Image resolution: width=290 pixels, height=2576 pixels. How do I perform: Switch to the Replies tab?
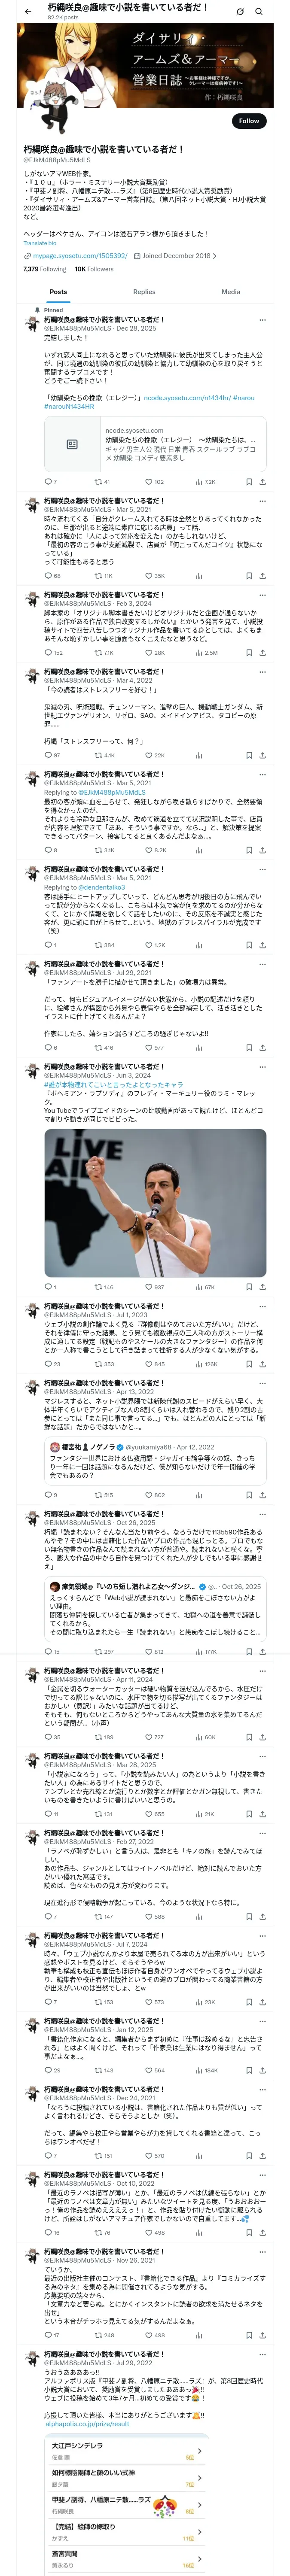click(144, 292)
